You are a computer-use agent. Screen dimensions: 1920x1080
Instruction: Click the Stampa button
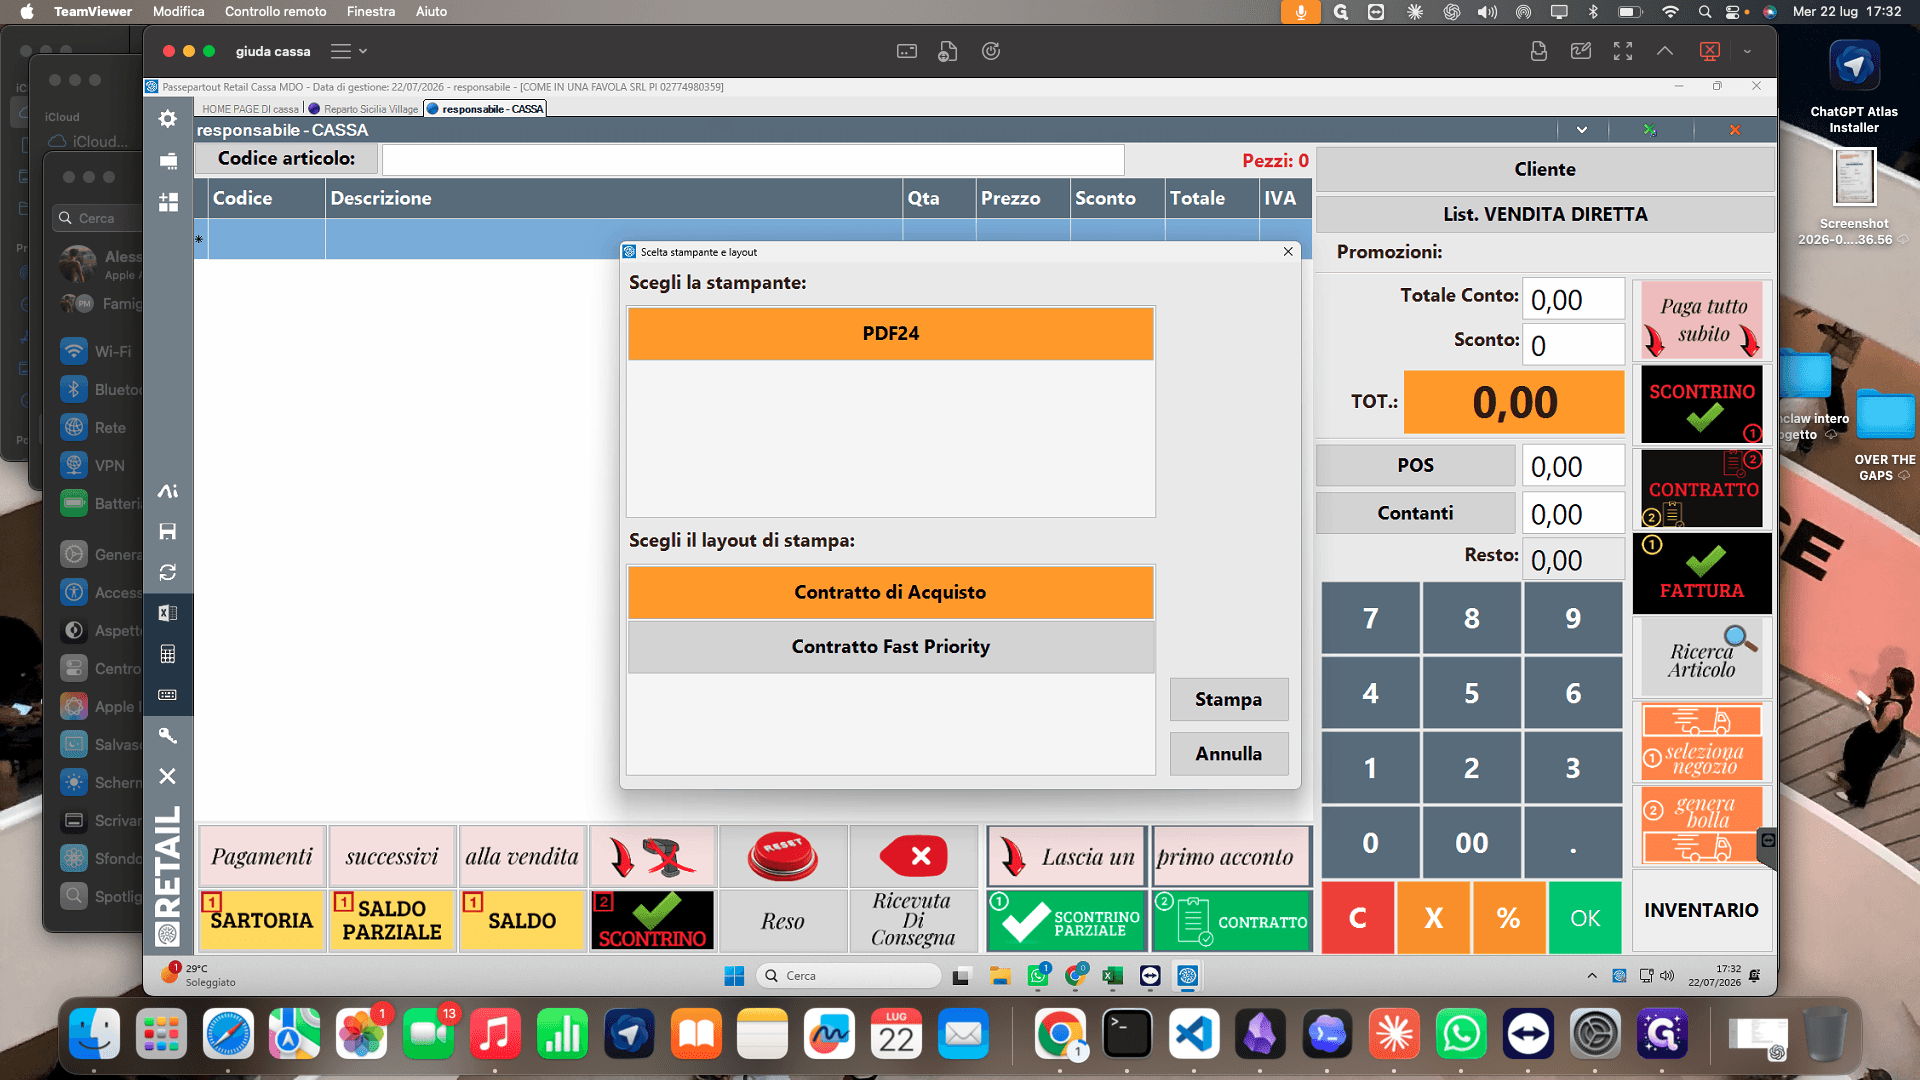[x=1229, y=699]
